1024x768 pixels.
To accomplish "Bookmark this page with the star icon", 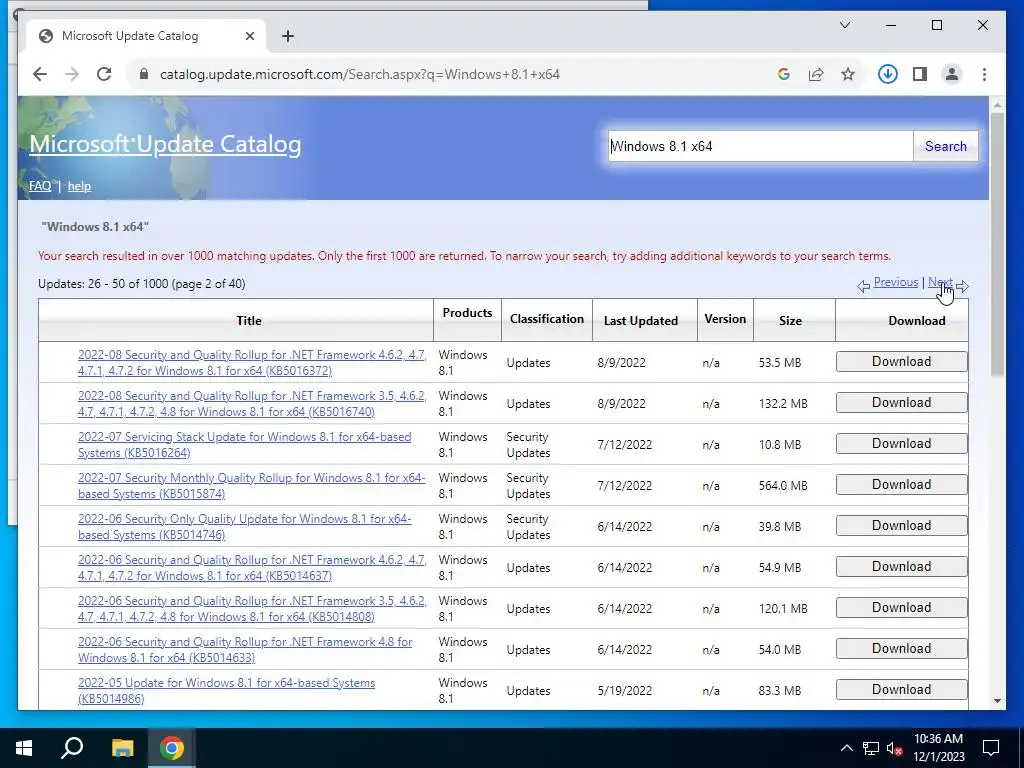I will click(848, 74).
